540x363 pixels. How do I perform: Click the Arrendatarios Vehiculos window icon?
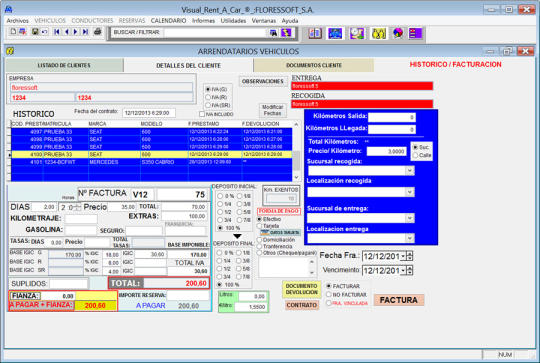tap(10, 51)
